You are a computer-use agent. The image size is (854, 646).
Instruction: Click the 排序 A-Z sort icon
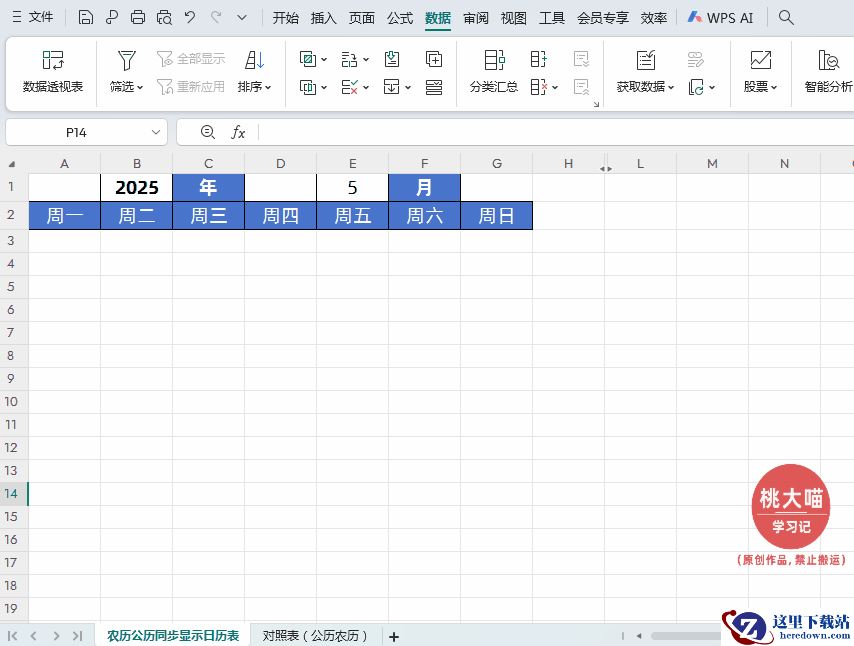[x=254, y=60]
